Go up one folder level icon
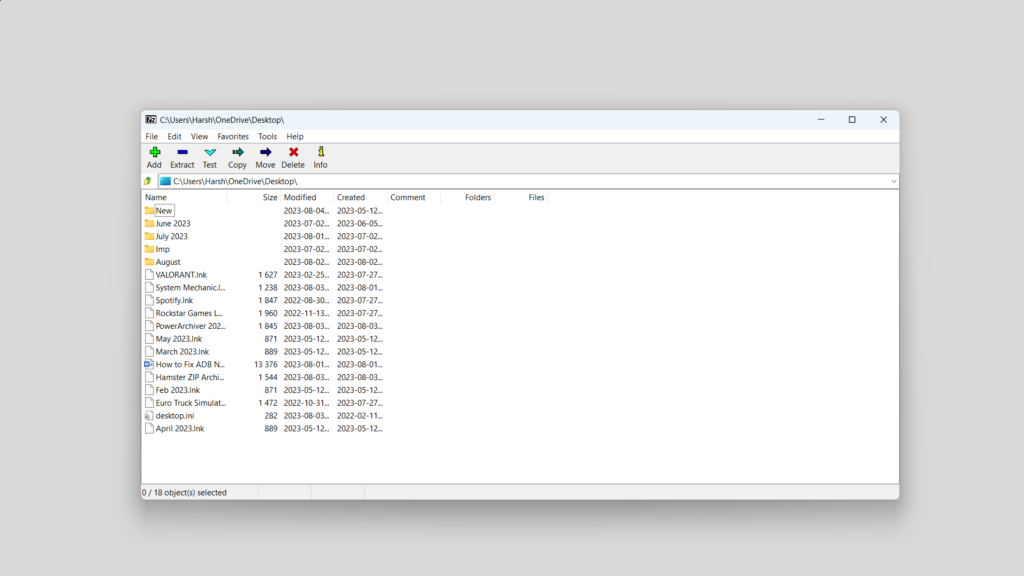Image resolution: width=1024 pixels, height=576 pixels. 148,181
